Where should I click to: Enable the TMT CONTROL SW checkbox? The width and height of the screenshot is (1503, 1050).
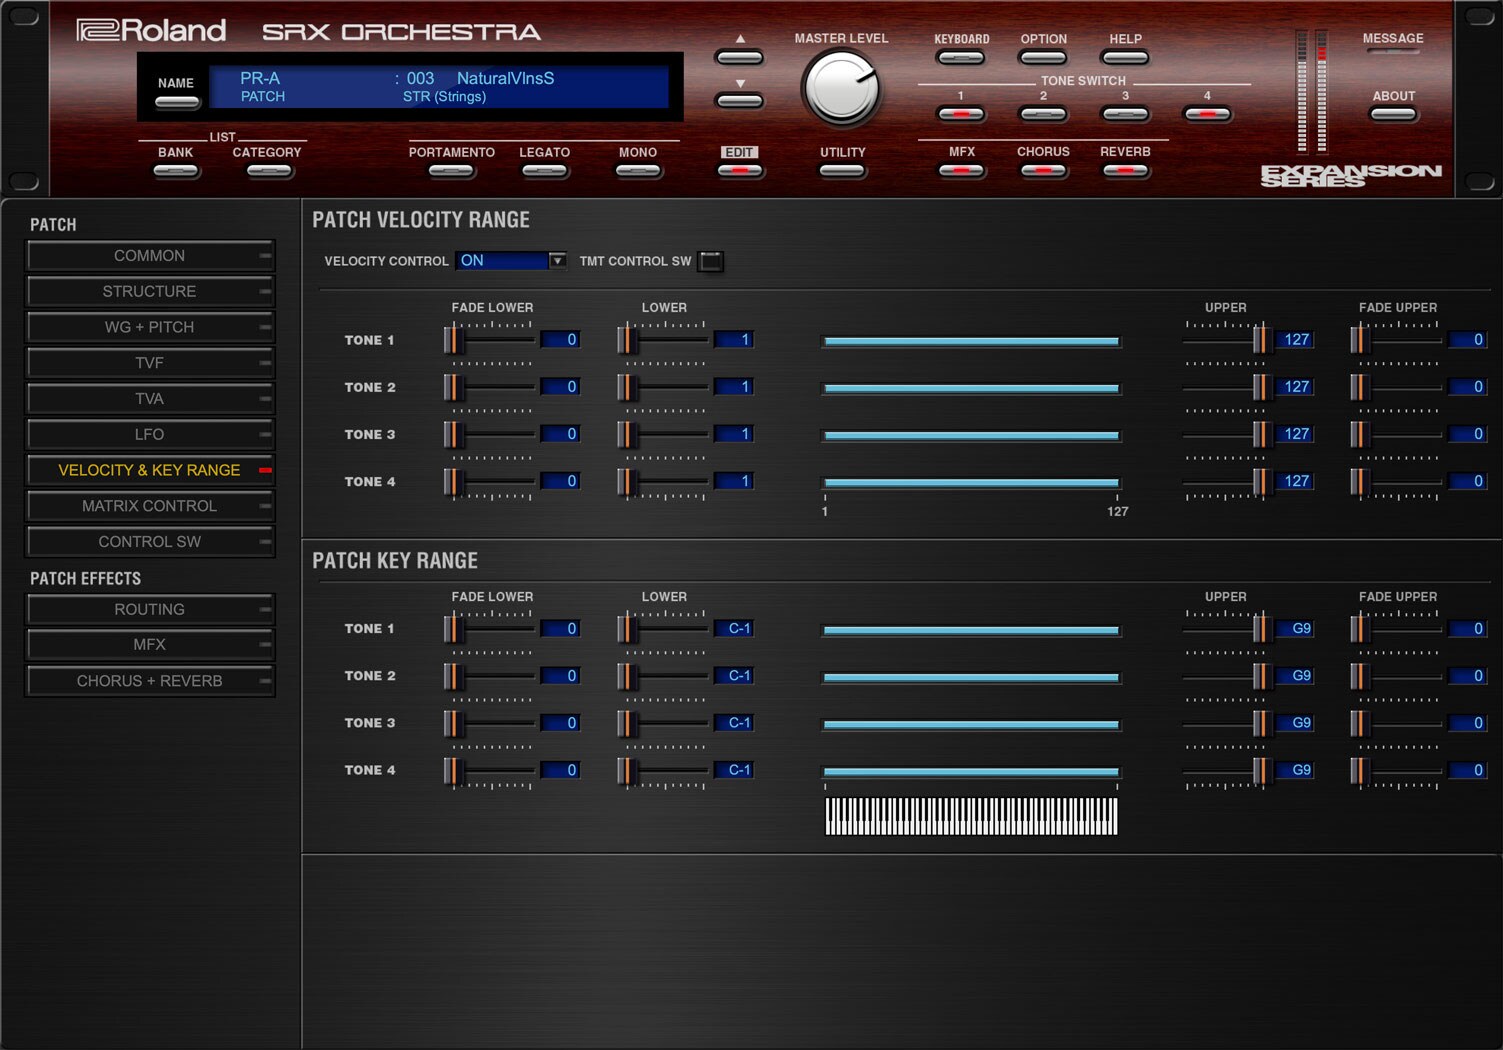[711, 261]
